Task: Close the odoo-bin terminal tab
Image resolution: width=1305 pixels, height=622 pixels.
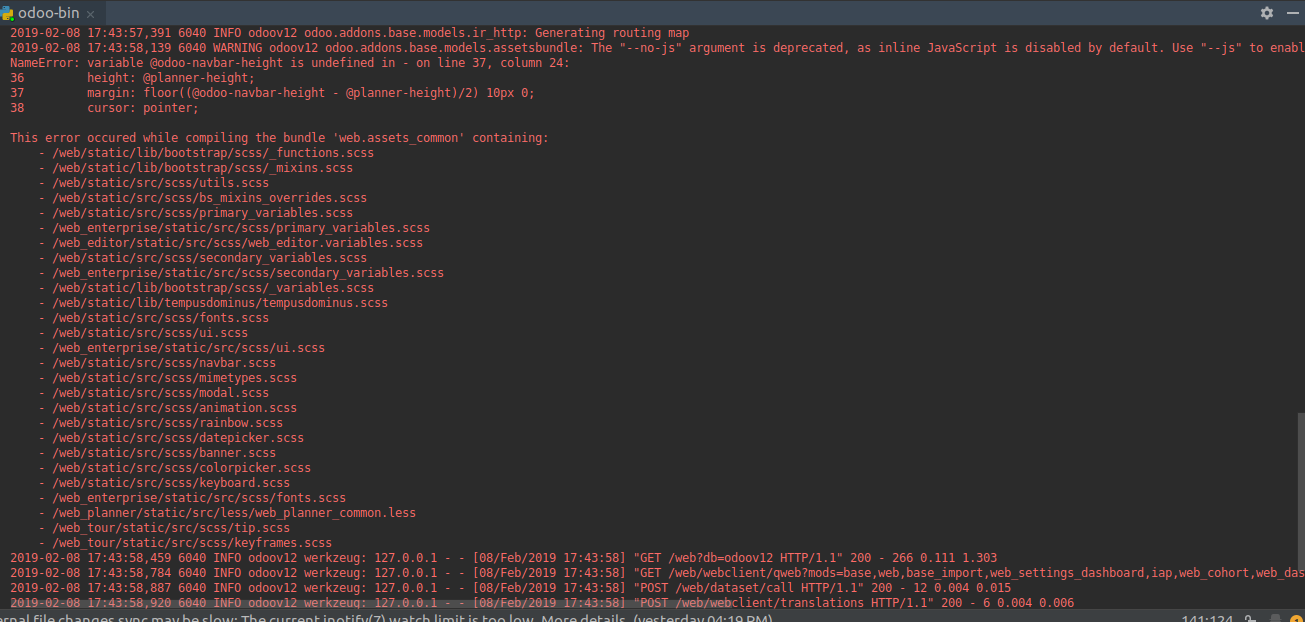Action: click(91, 13)
